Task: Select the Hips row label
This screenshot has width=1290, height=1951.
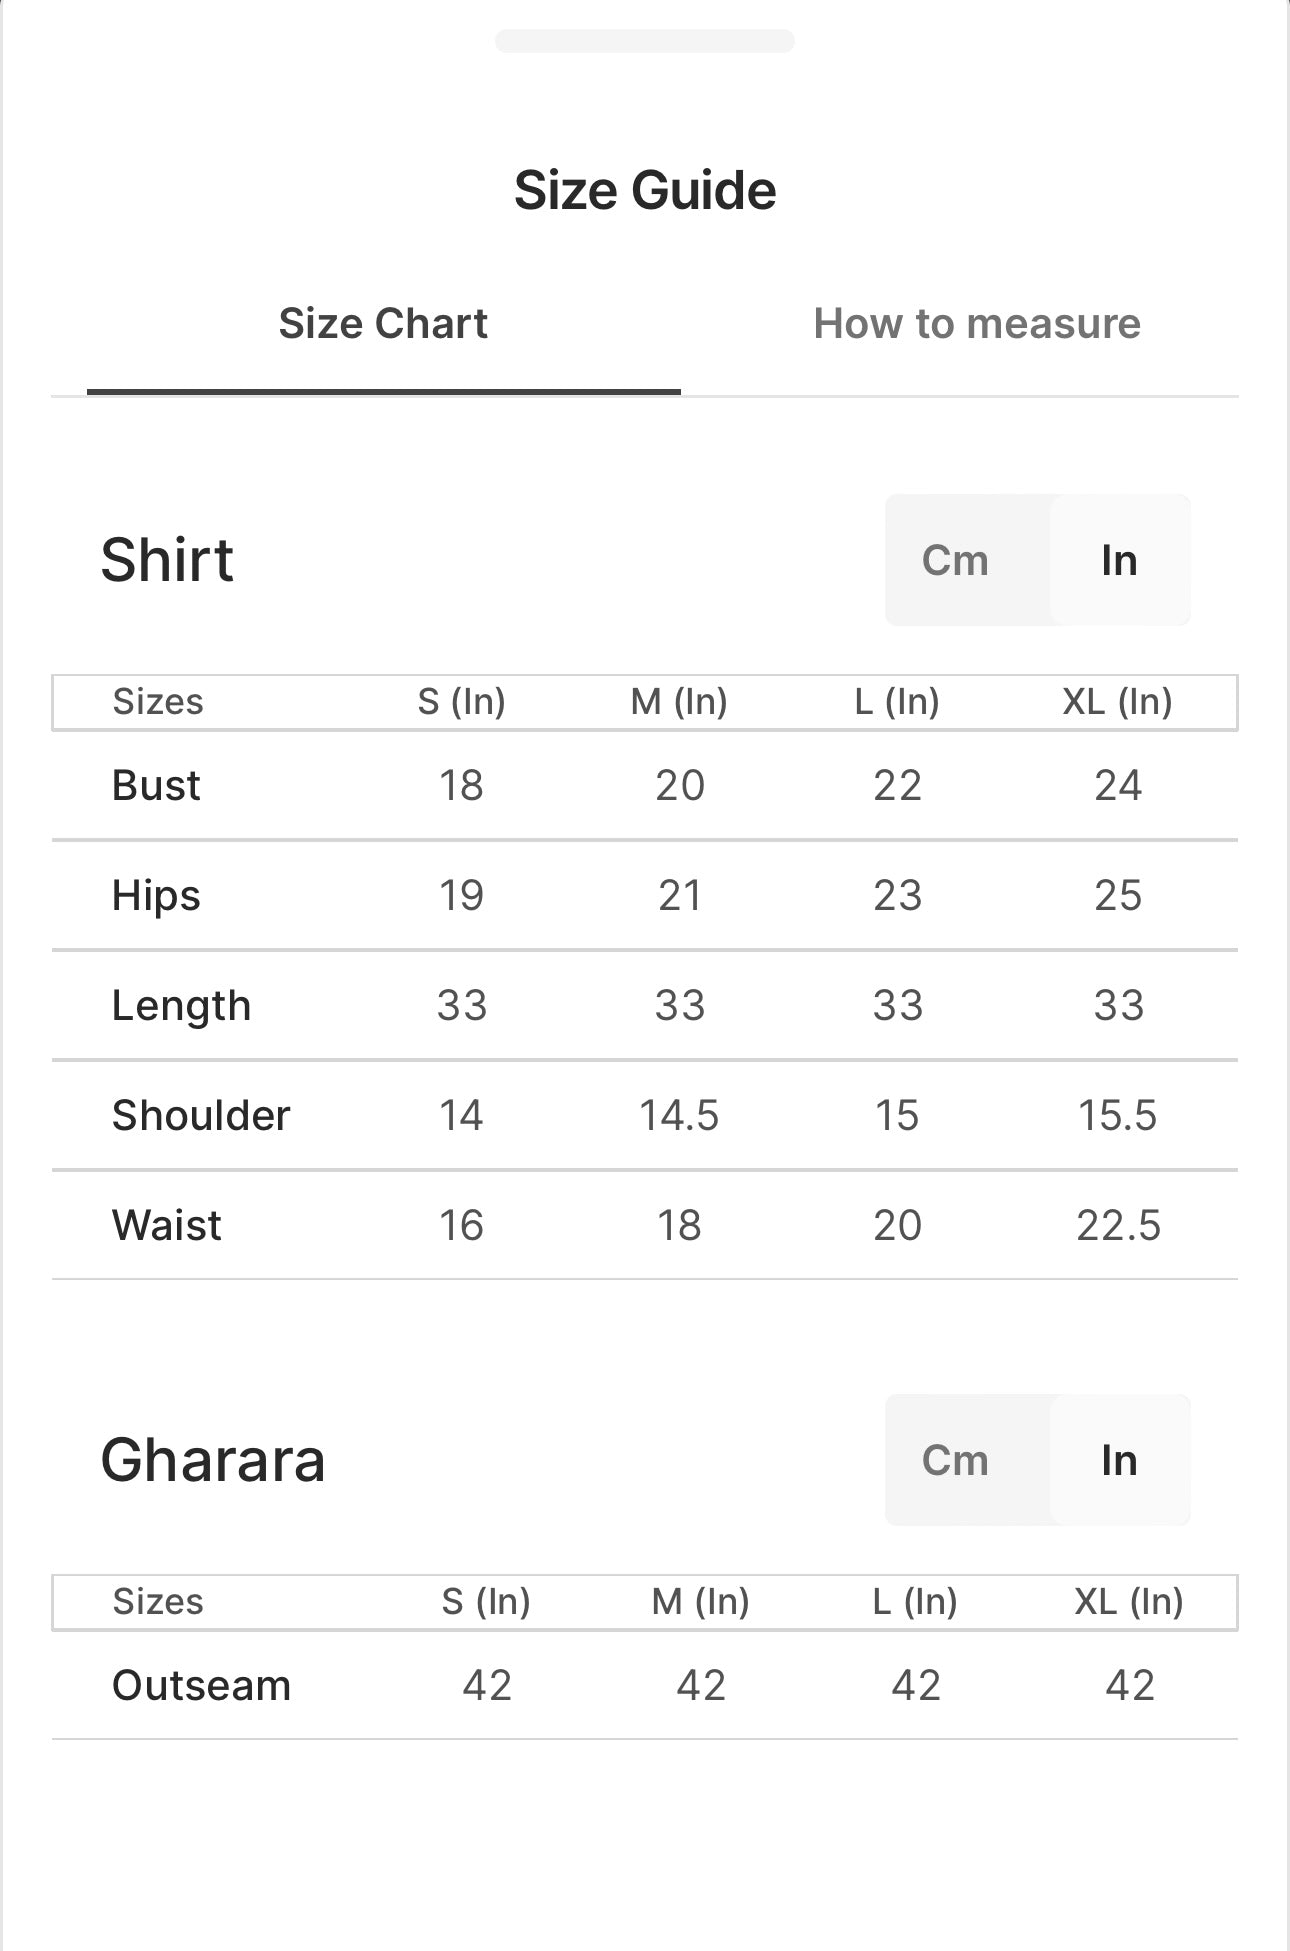Action: click(x=156, y=895)
